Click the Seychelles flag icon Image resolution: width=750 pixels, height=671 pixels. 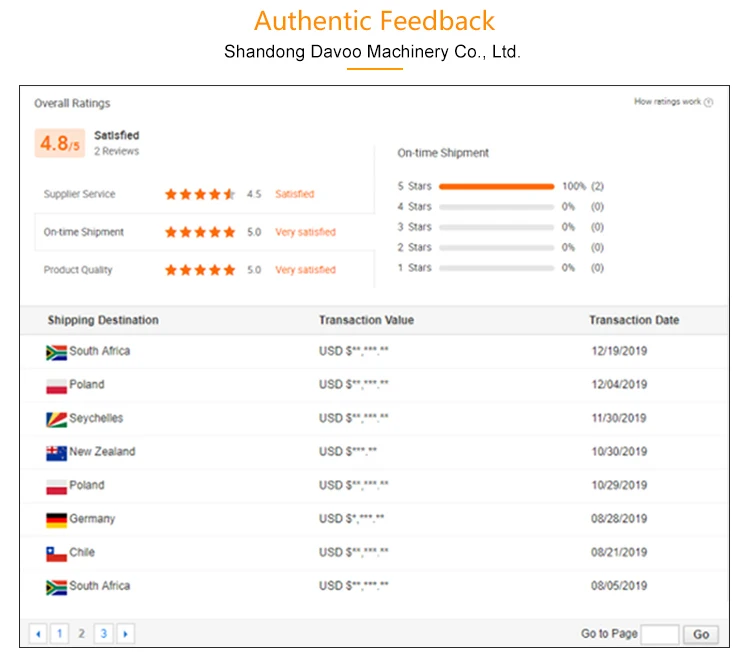[x=56, y=419]
